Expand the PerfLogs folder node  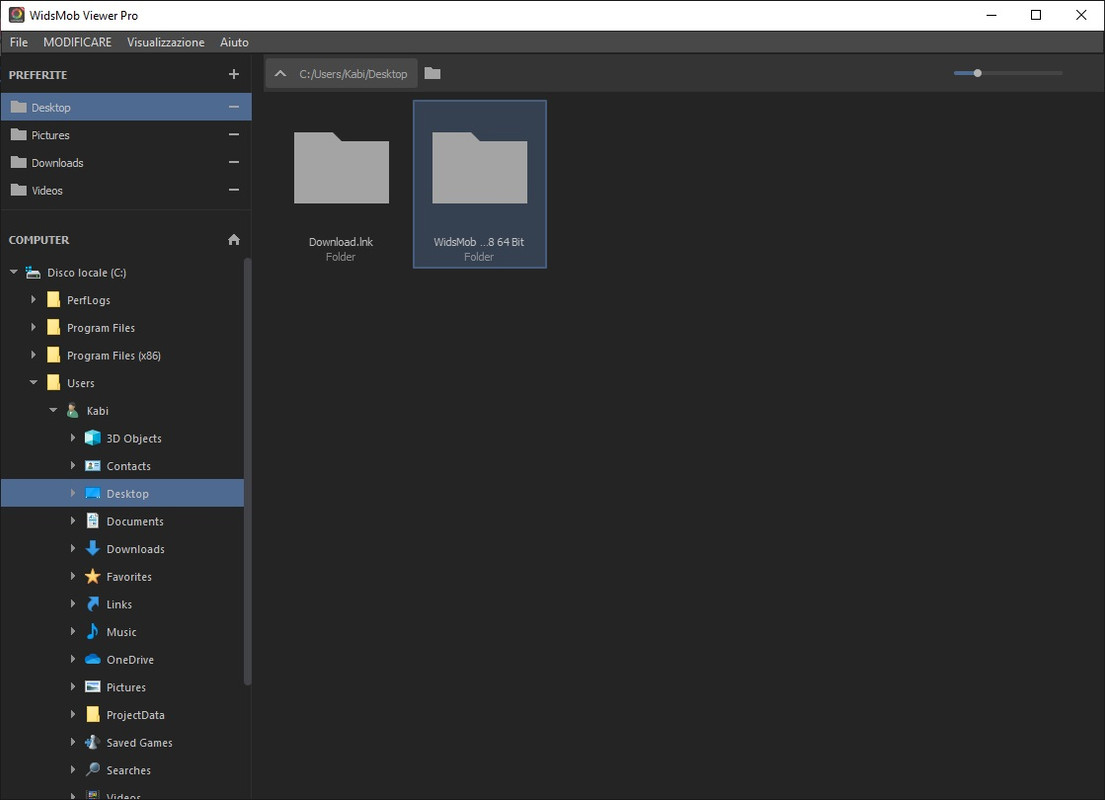(x=33, y=300)
